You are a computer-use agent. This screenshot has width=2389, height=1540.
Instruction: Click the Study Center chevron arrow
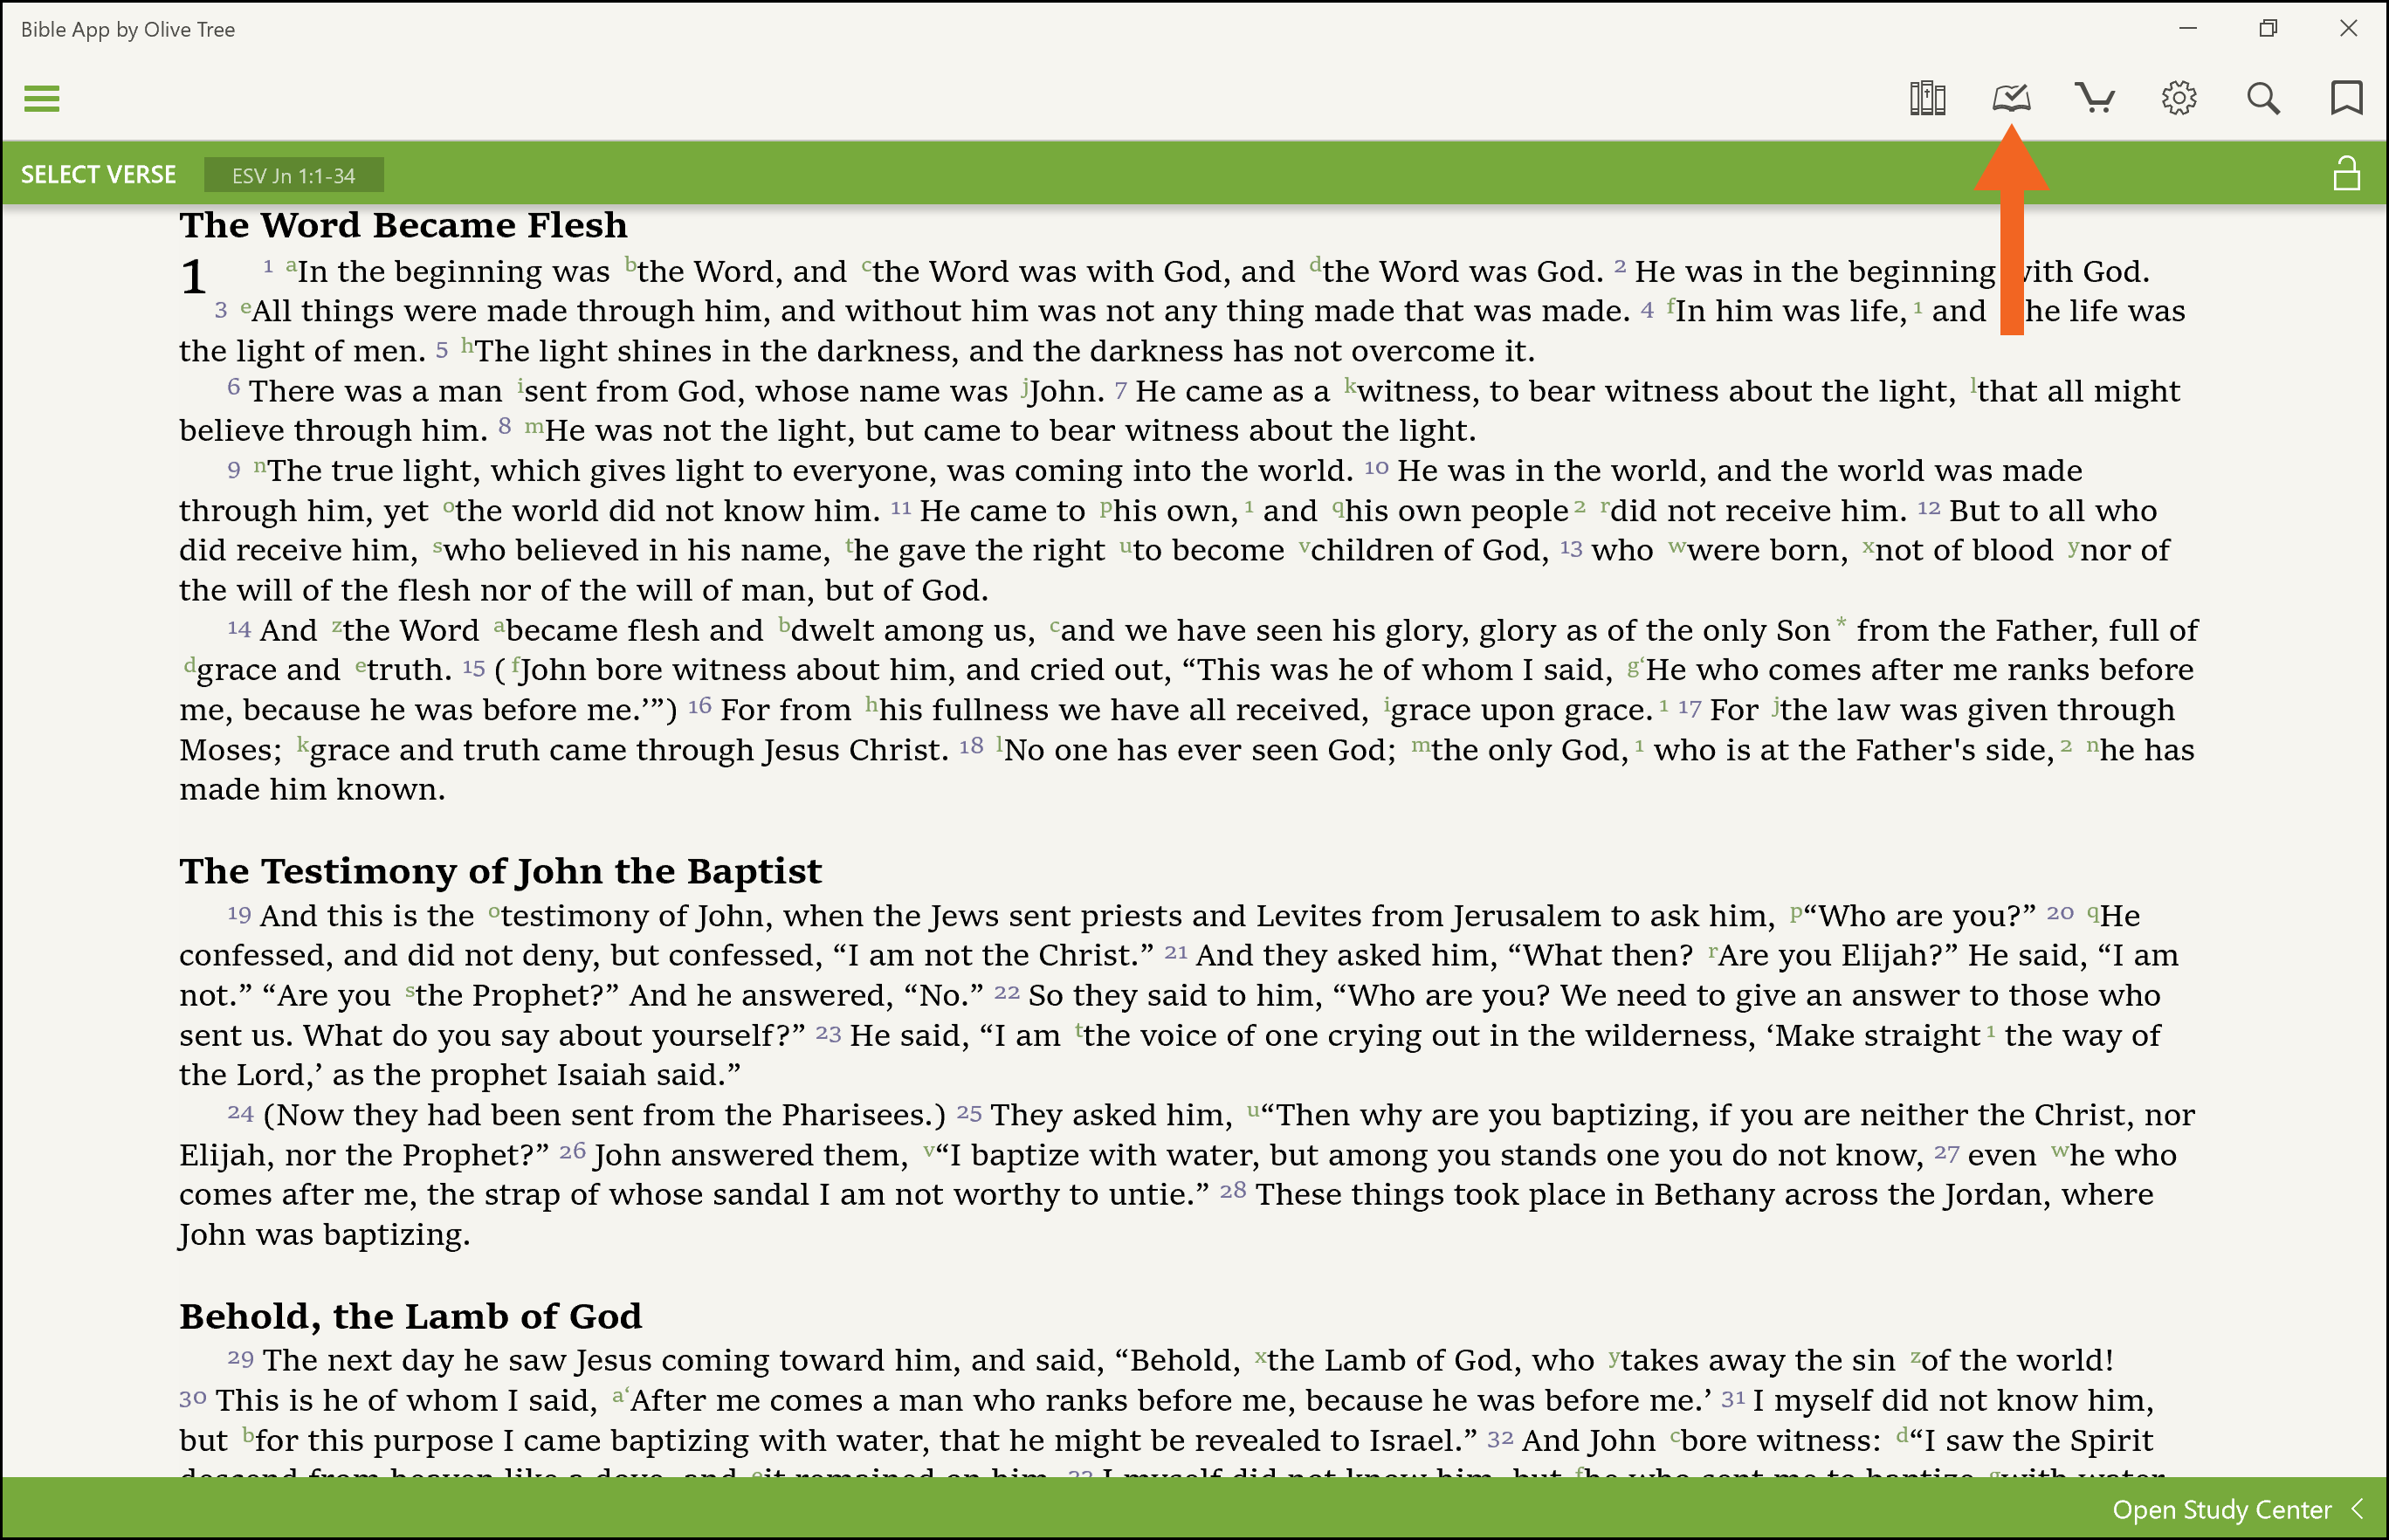point(2358,1508)
